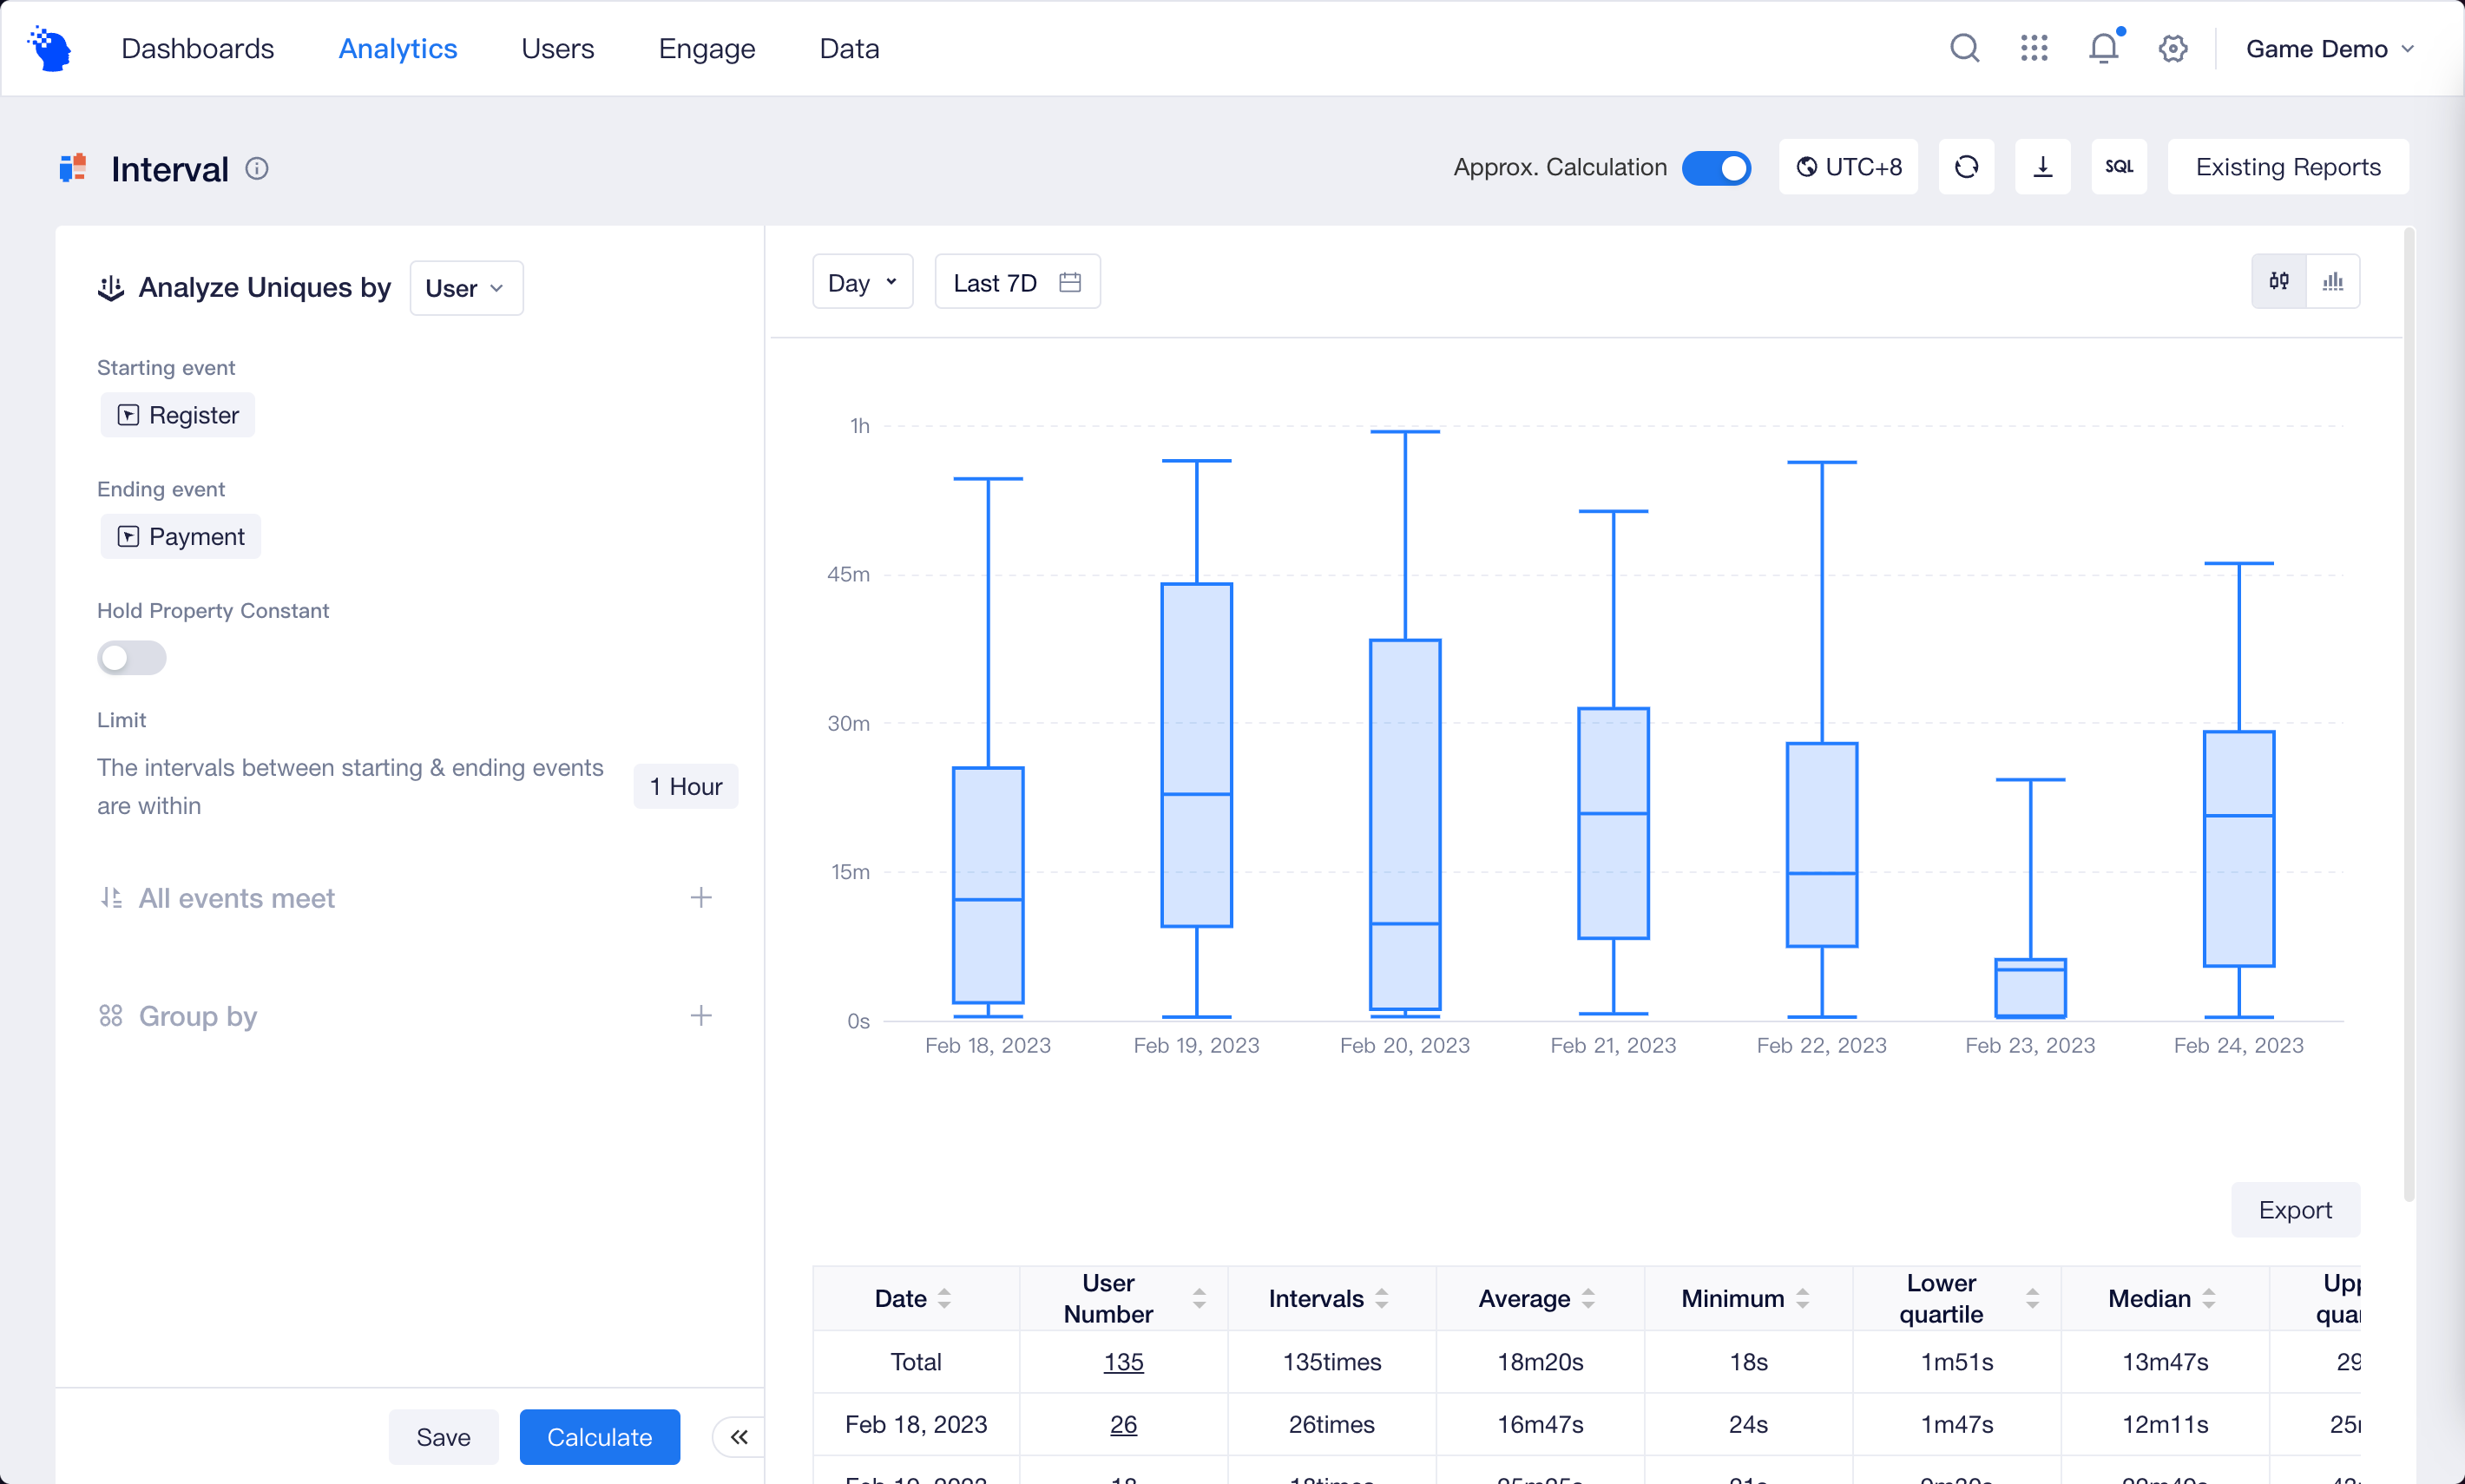The image size is (2465, 1484).
Task: Click the Feb 24, 2023 box in chart
Action: pyautogui.click(x=2239, y=849)
